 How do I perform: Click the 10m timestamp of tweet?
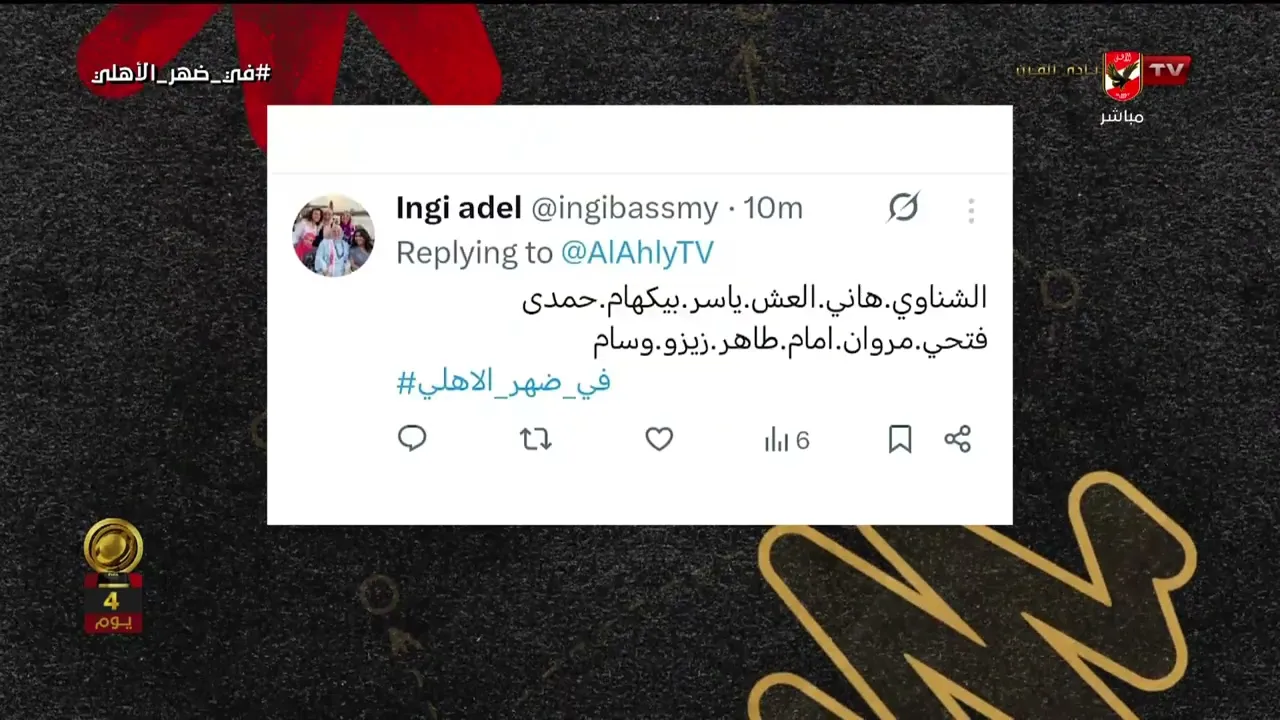pyautogui.click(x=773, y=208)
